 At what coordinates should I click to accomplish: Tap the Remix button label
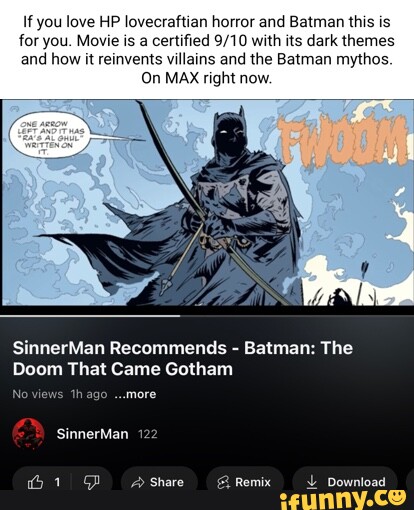tap(253, 482)
